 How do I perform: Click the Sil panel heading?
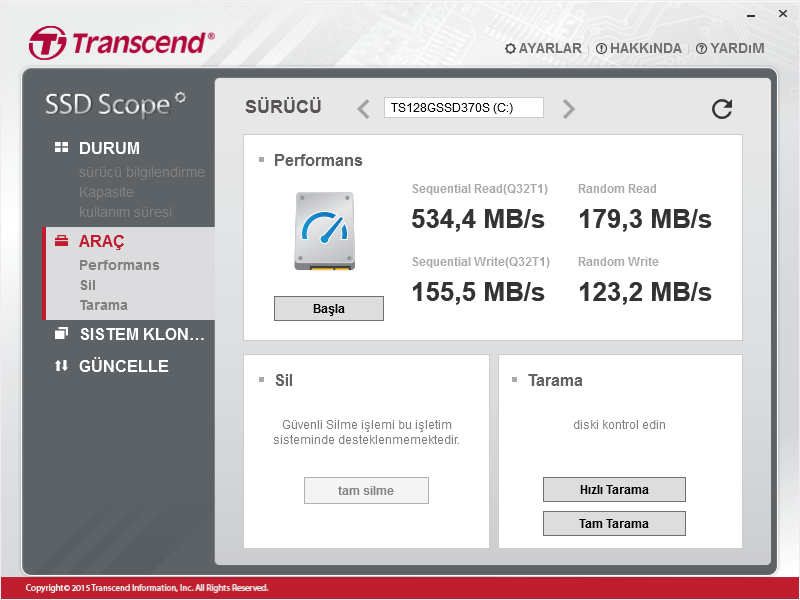(284, 381)
